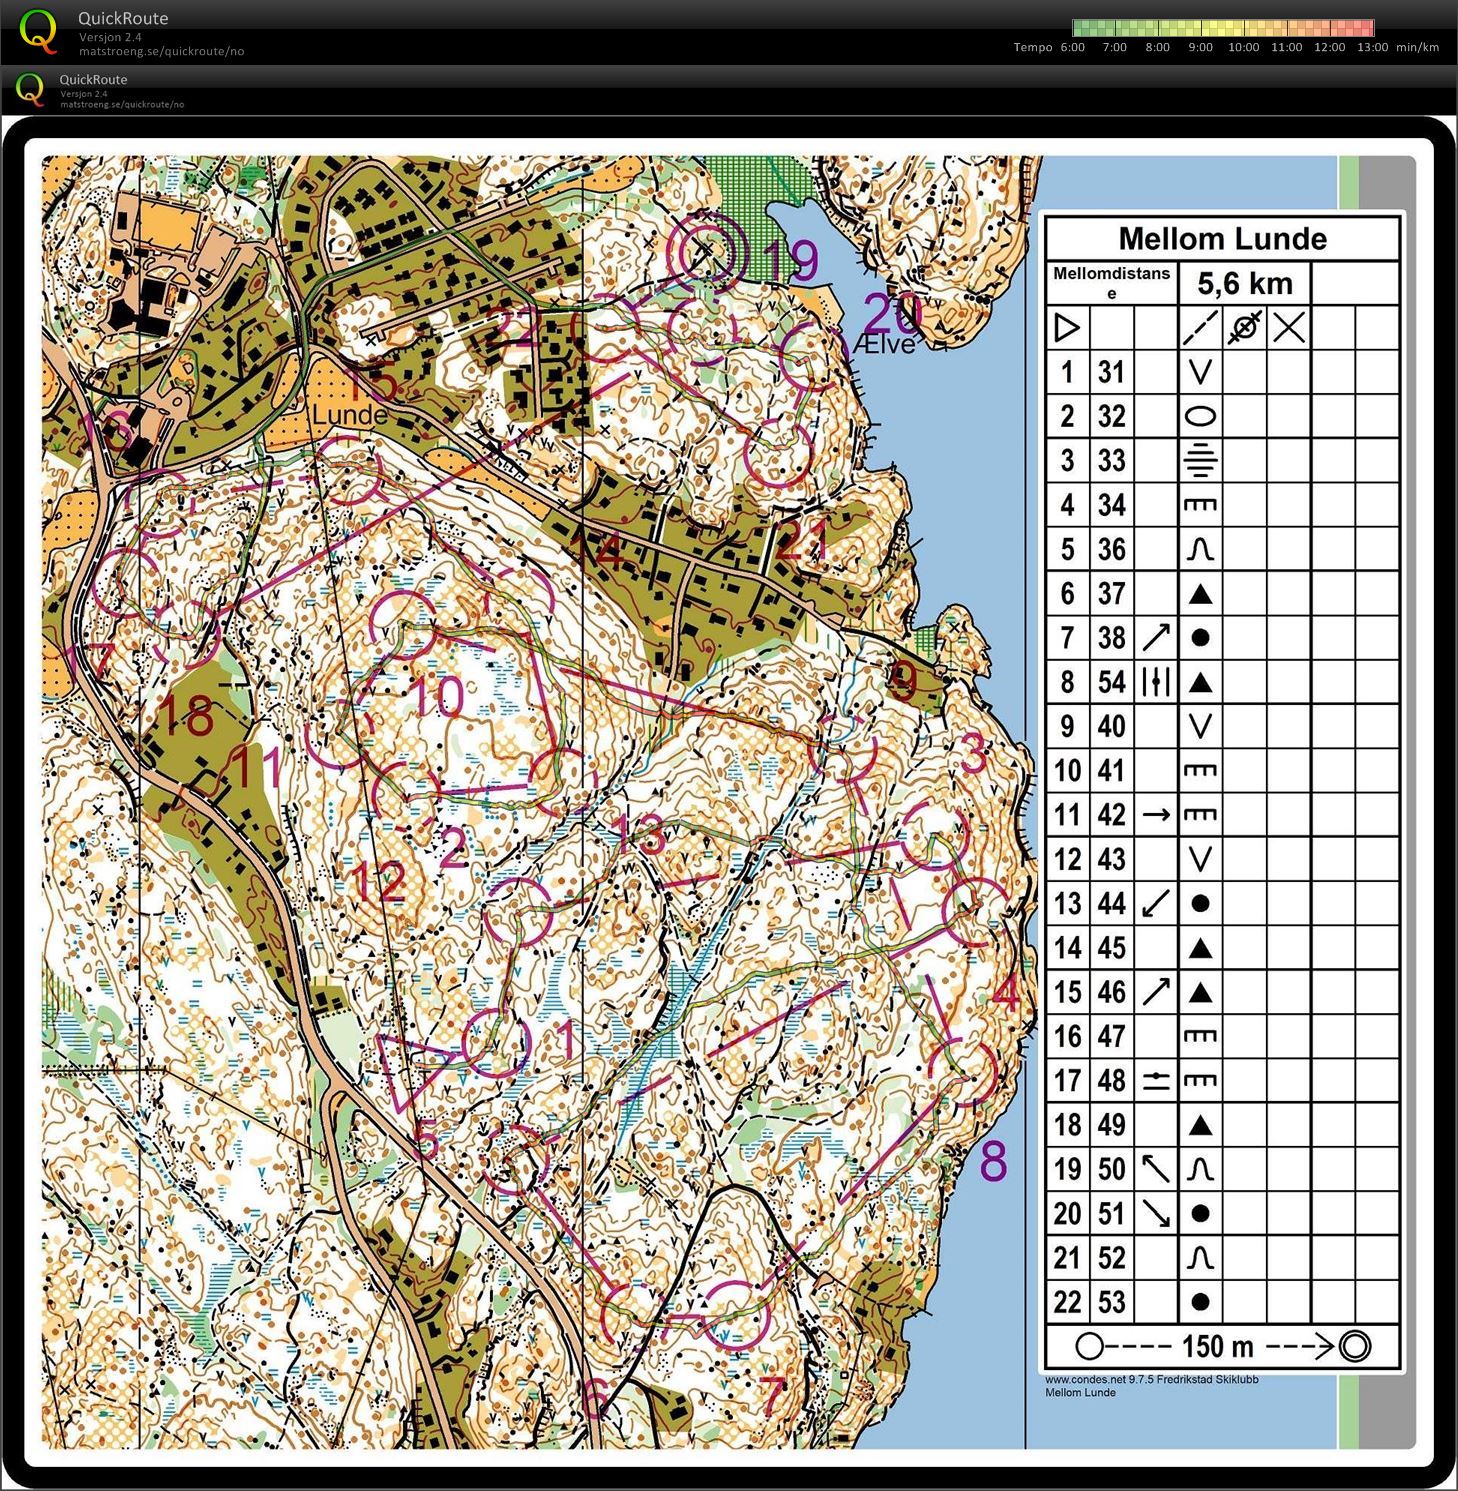Viewport: 1458px width, 1491px height.
Task: Click the hill arch symbol in control row 5
Action: [1200, 549]
